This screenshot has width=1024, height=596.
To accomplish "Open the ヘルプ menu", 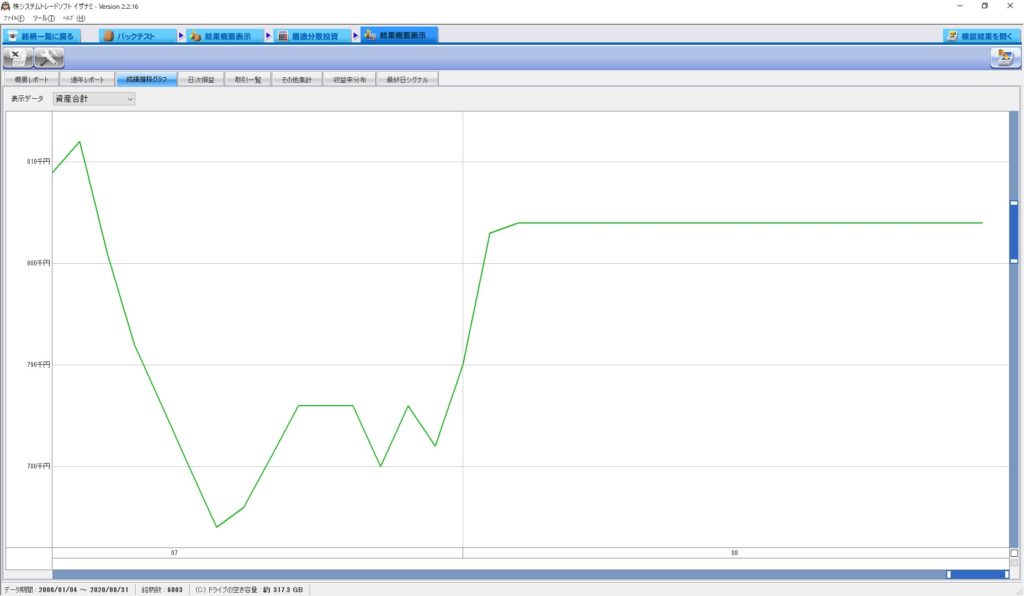I will (73, 18).
